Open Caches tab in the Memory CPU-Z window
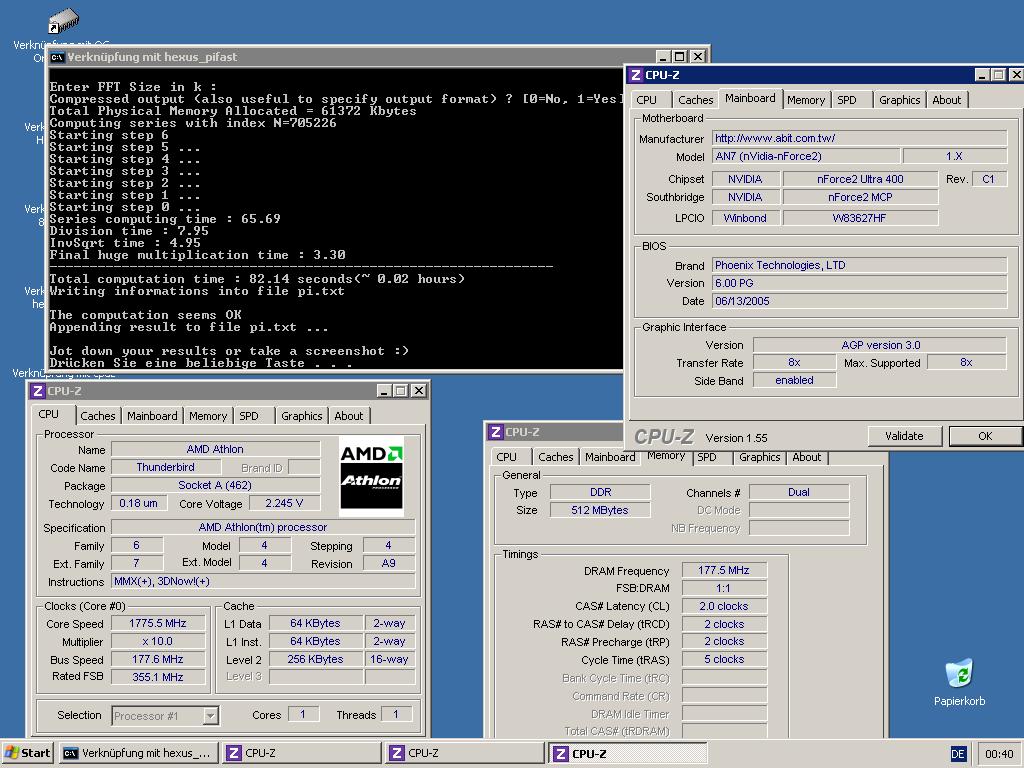Viewport: 1024px width, 768px height. tap(556, 457)
